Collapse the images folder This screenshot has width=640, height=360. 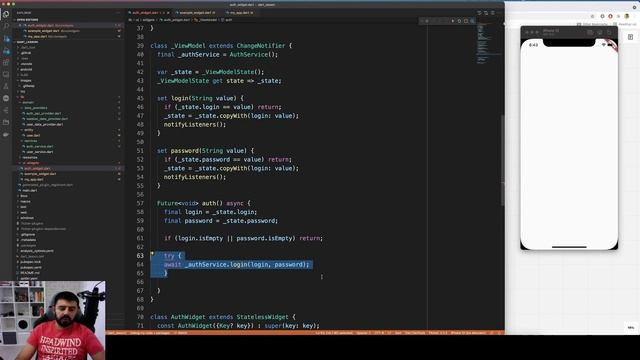pos(26,80)
